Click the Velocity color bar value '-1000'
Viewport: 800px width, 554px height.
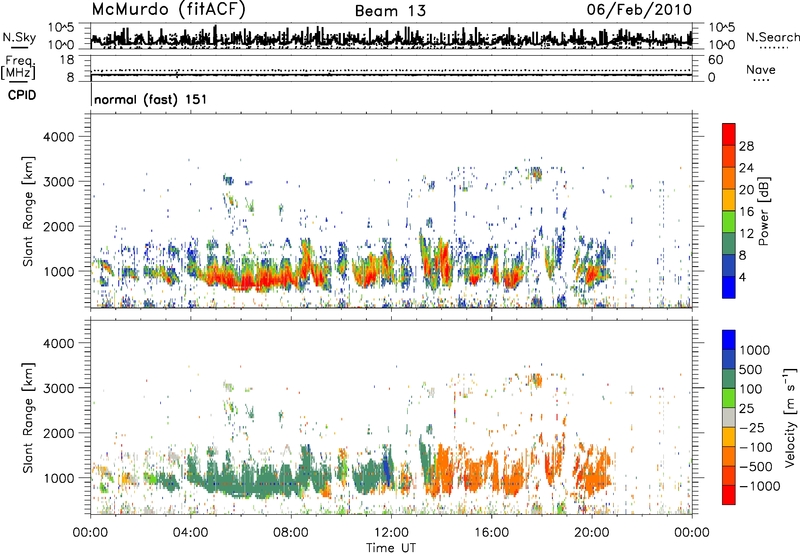[759, 486]
